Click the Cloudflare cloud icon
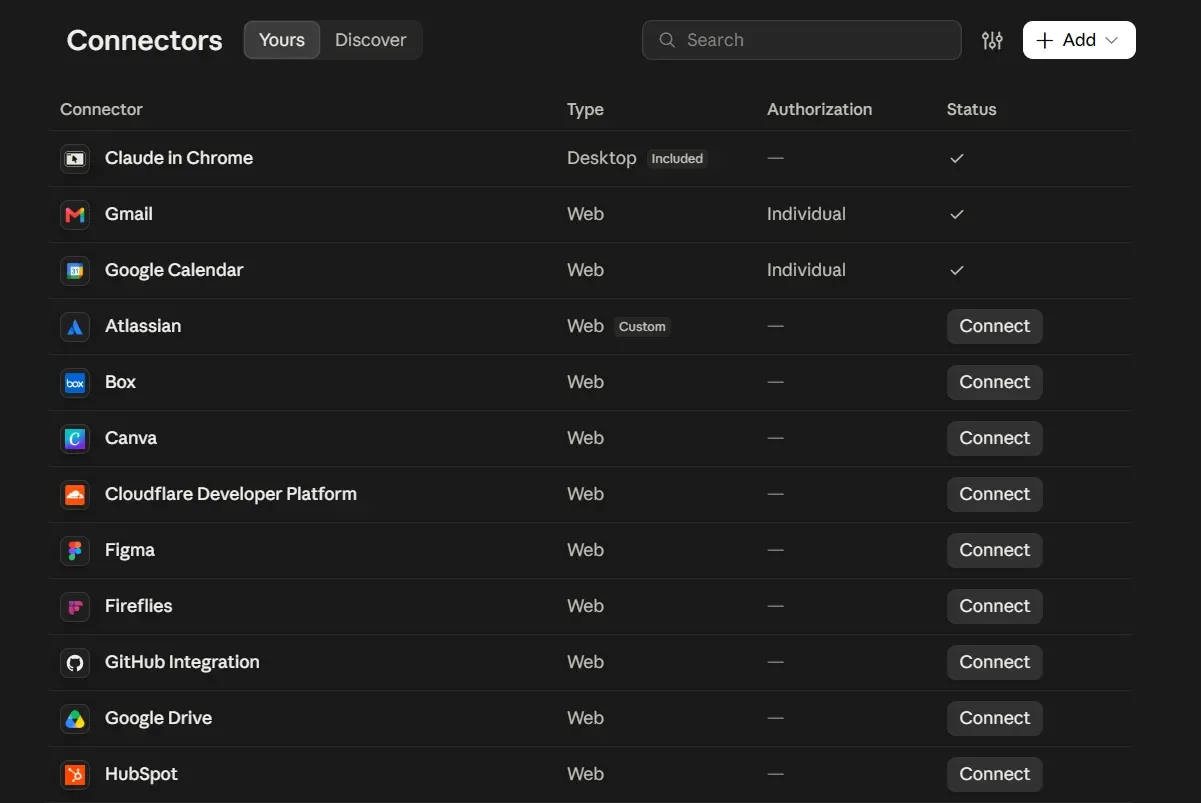The height and width of the screenshot is (803, 1201). 75,494
